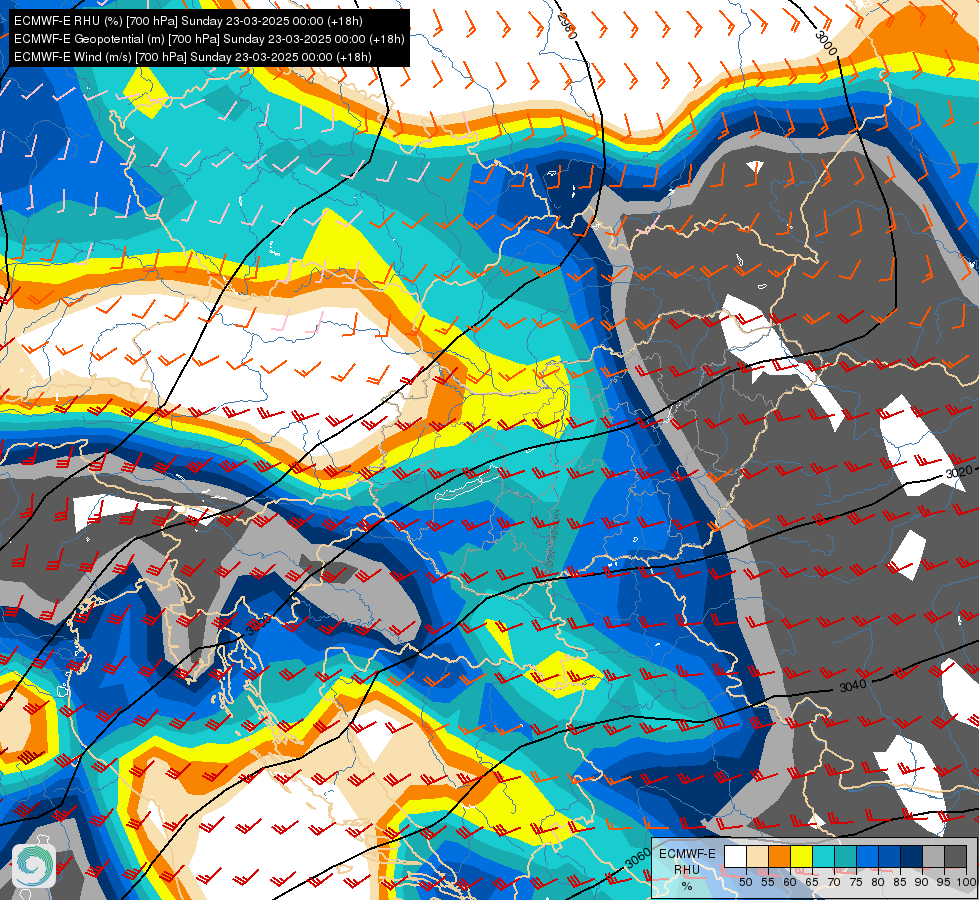The image size is (979, 900).
Task: Pick the cyan 65-70 legend swatch
Action: pyautogui.click(x=824, y=856)
